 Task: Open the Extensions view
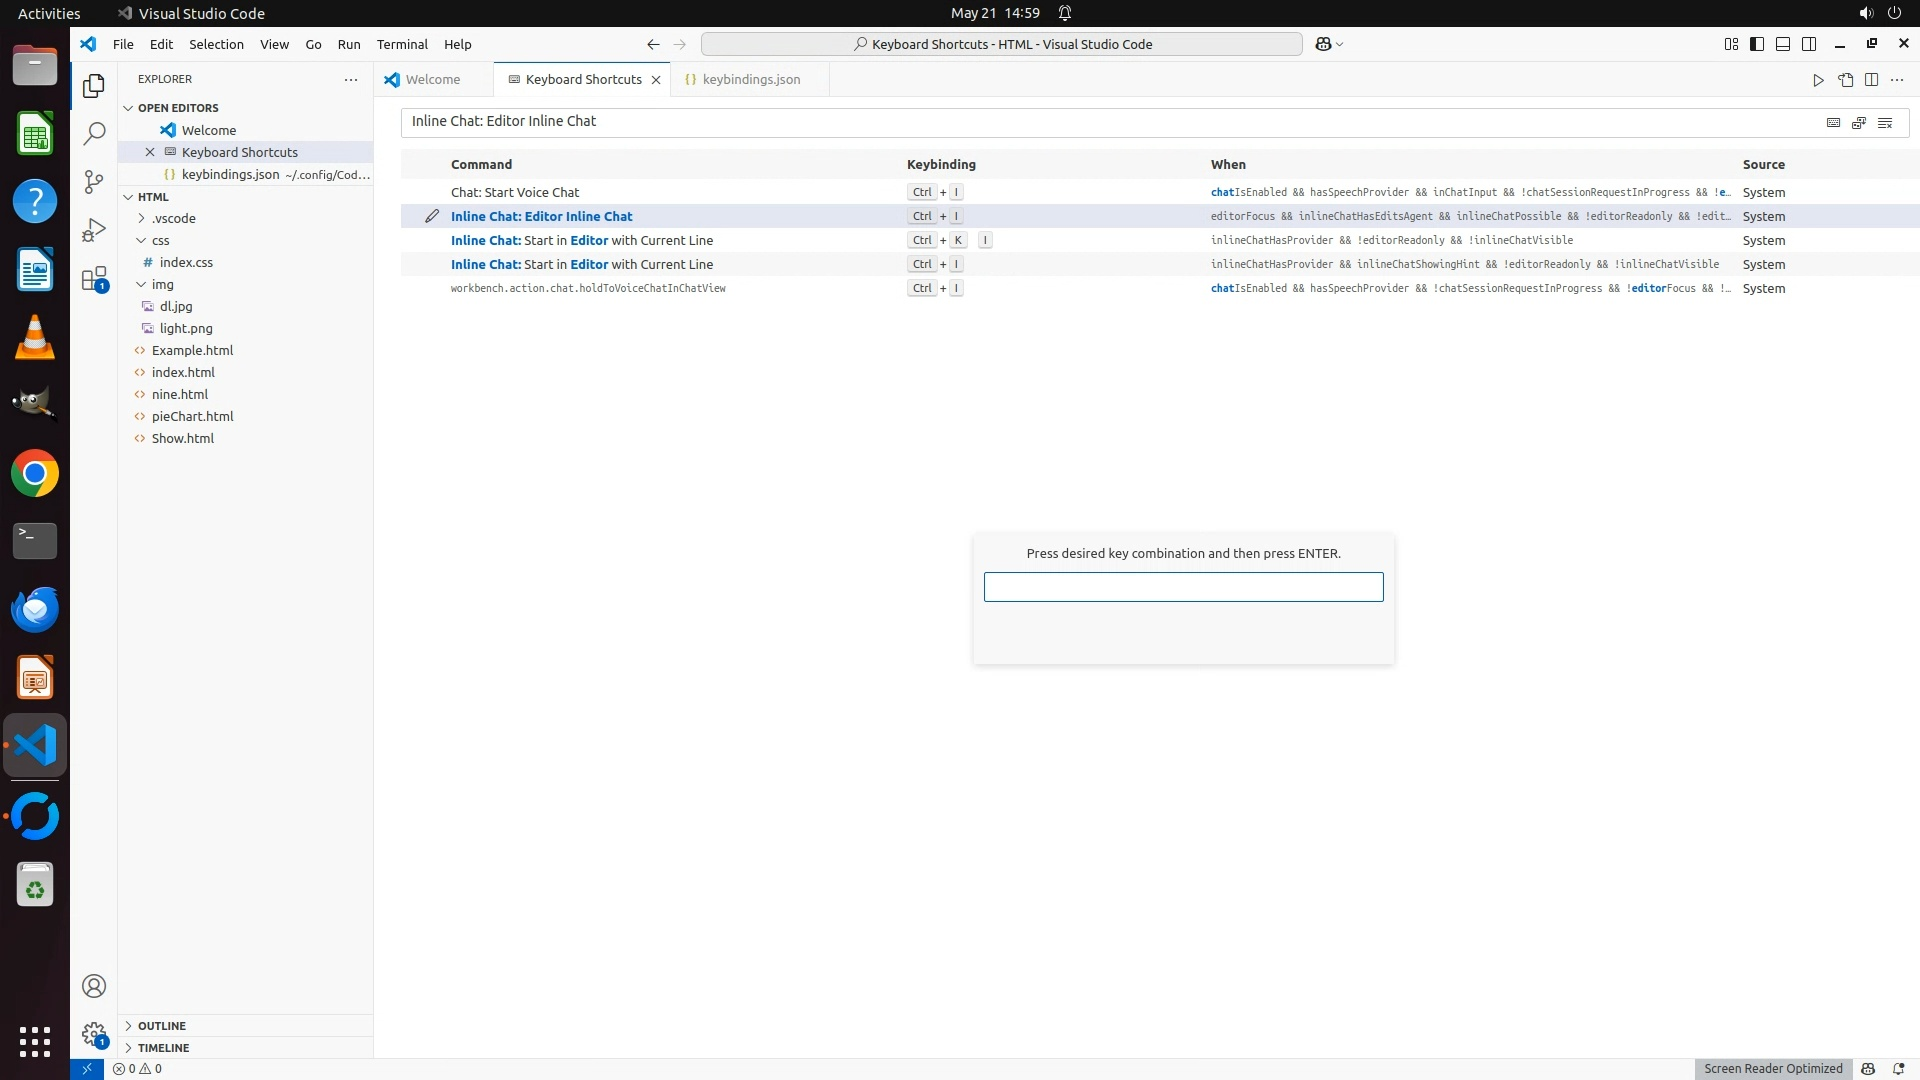coord(94,279)
